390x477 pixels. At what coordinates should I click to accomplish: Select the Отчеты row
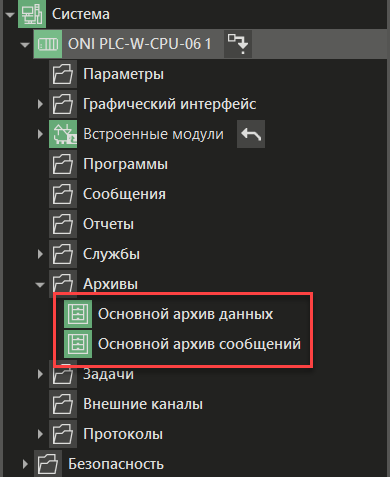click(x=108, y=224)
